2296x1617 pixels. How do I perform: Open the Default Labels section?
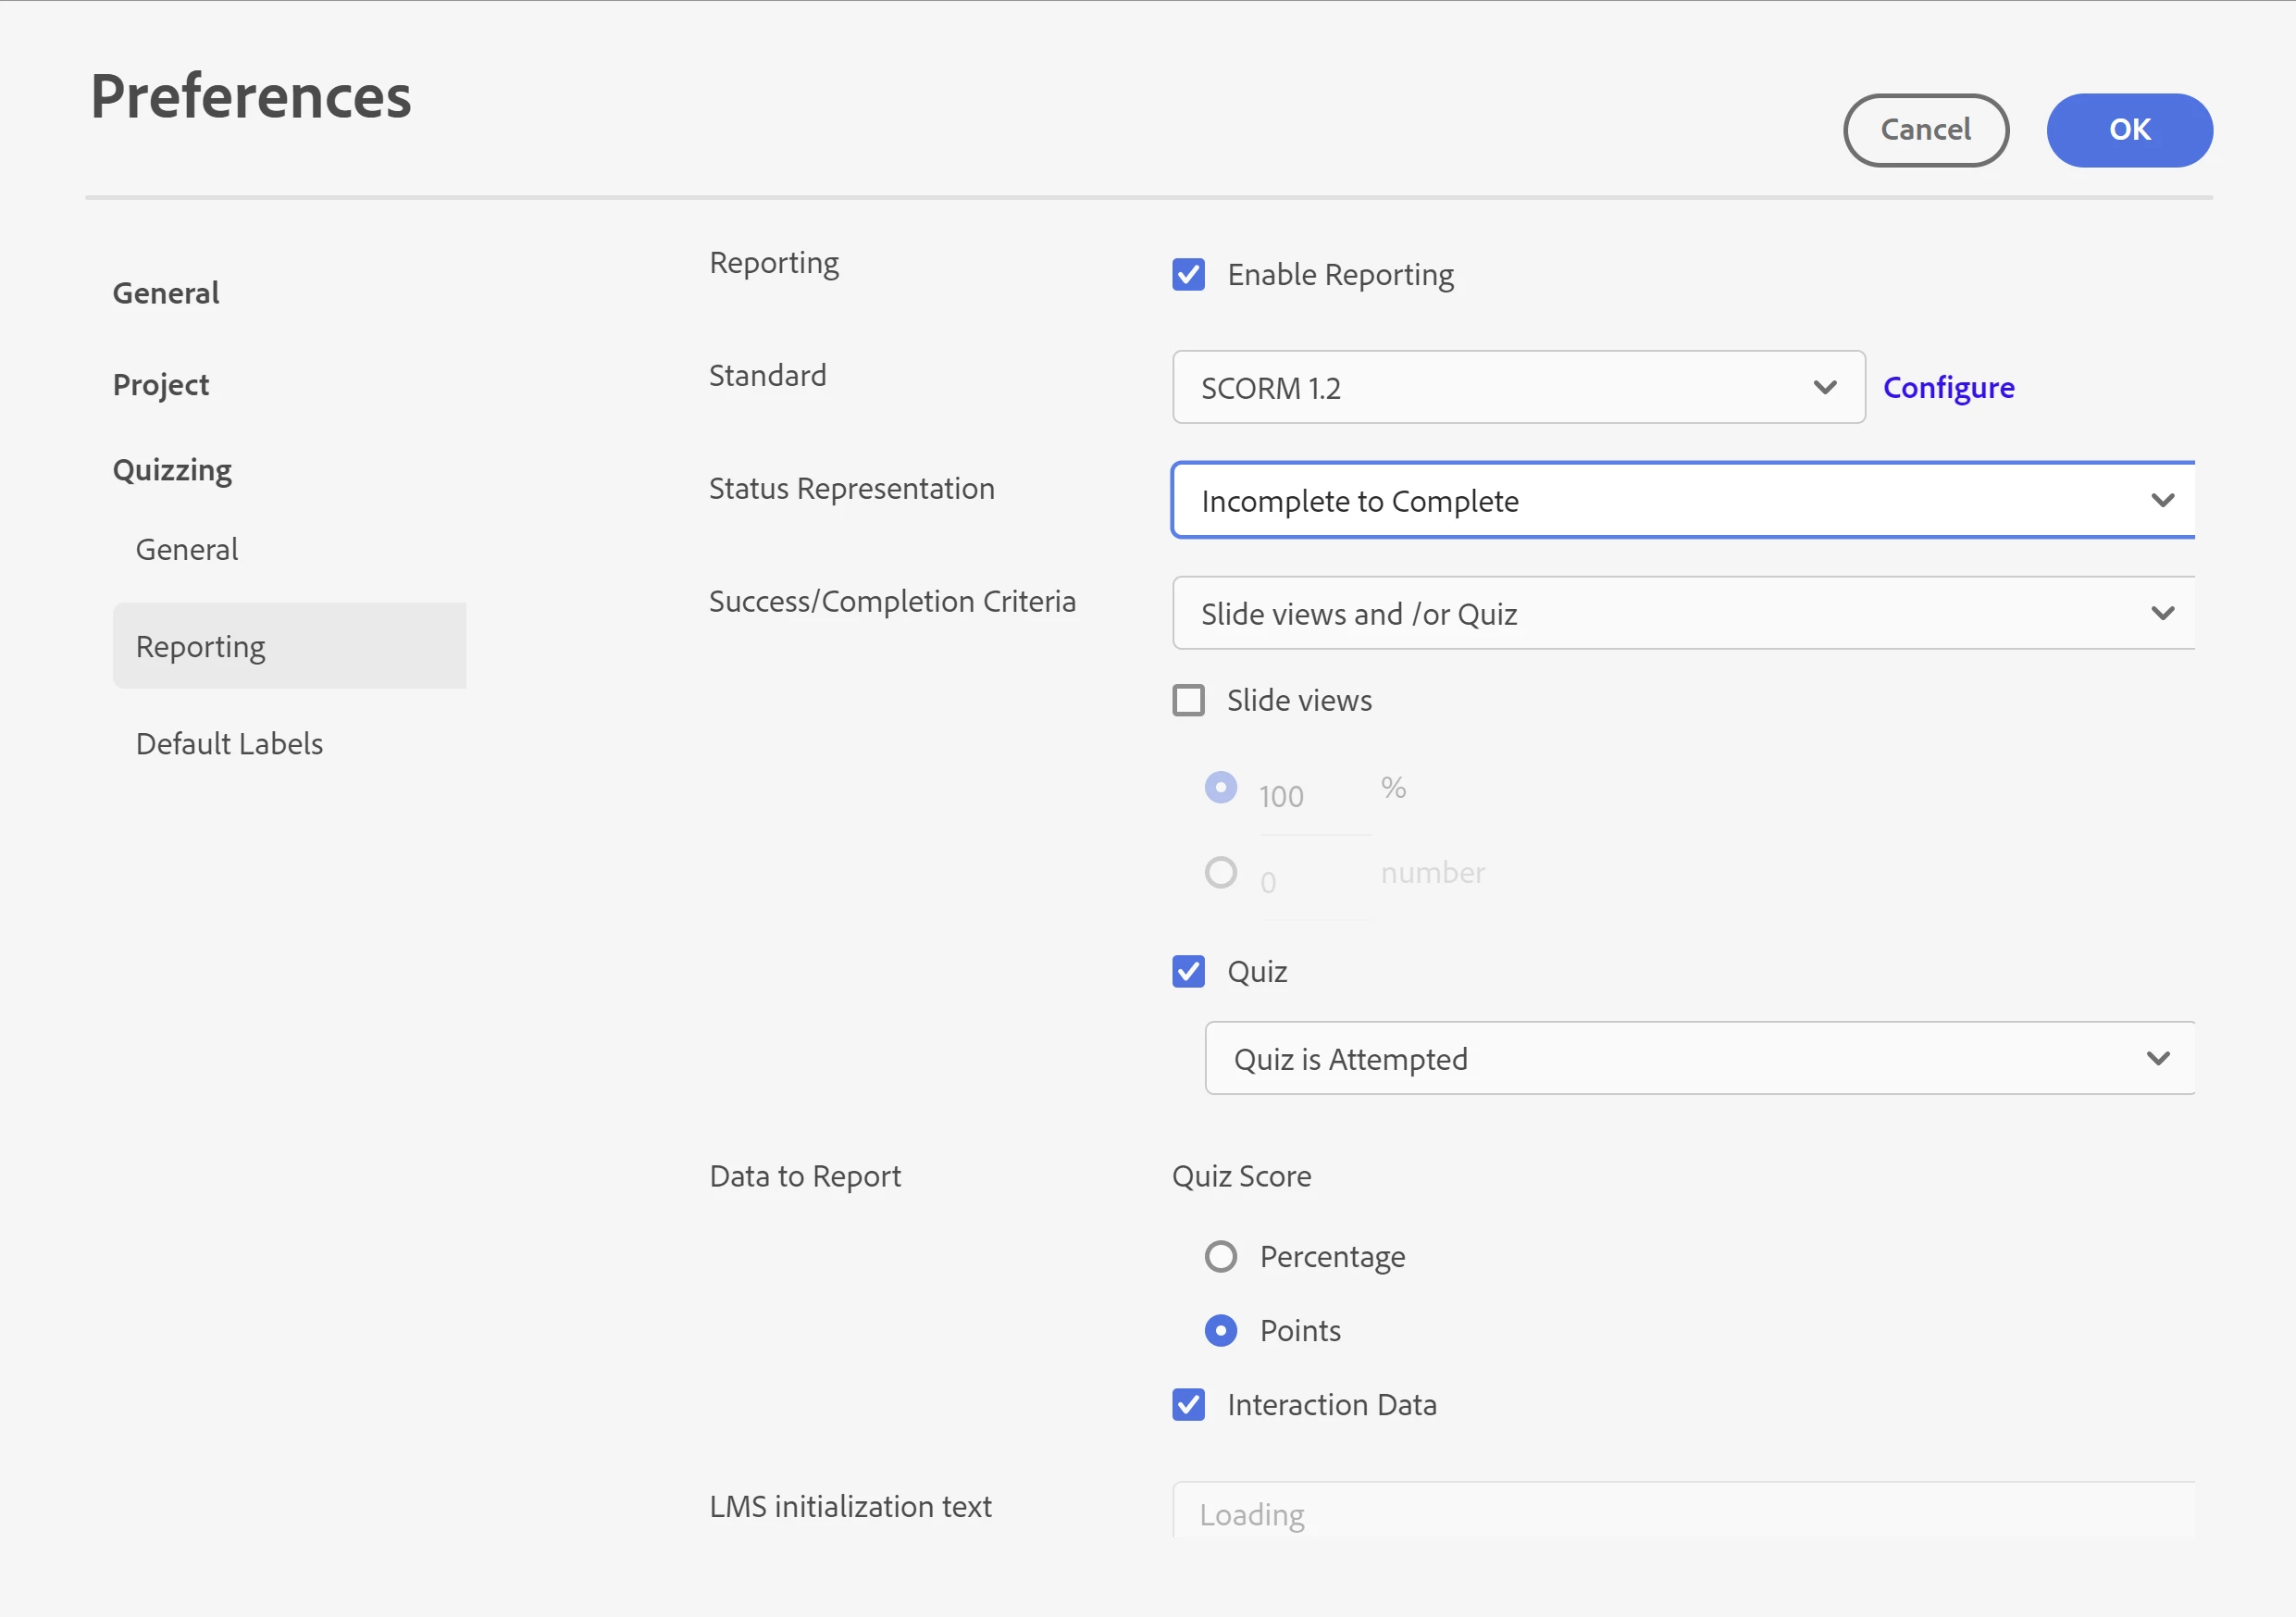click(229, 744)
